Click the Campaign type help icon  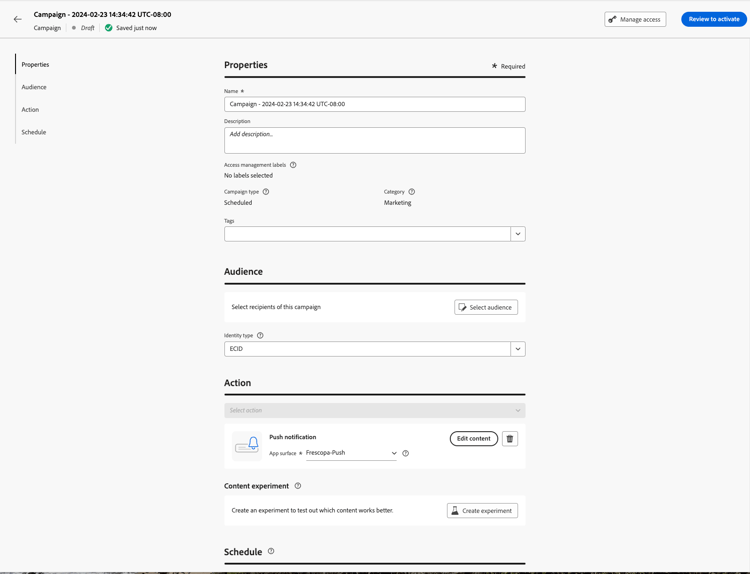266,192
